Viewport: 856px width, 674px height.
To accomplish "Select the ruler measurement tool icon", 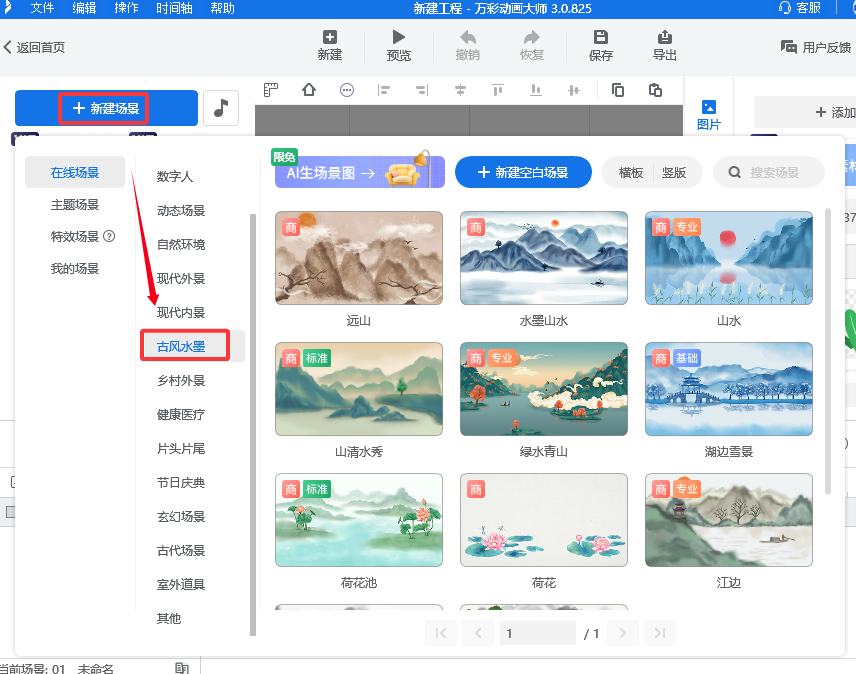I will 270,90.
